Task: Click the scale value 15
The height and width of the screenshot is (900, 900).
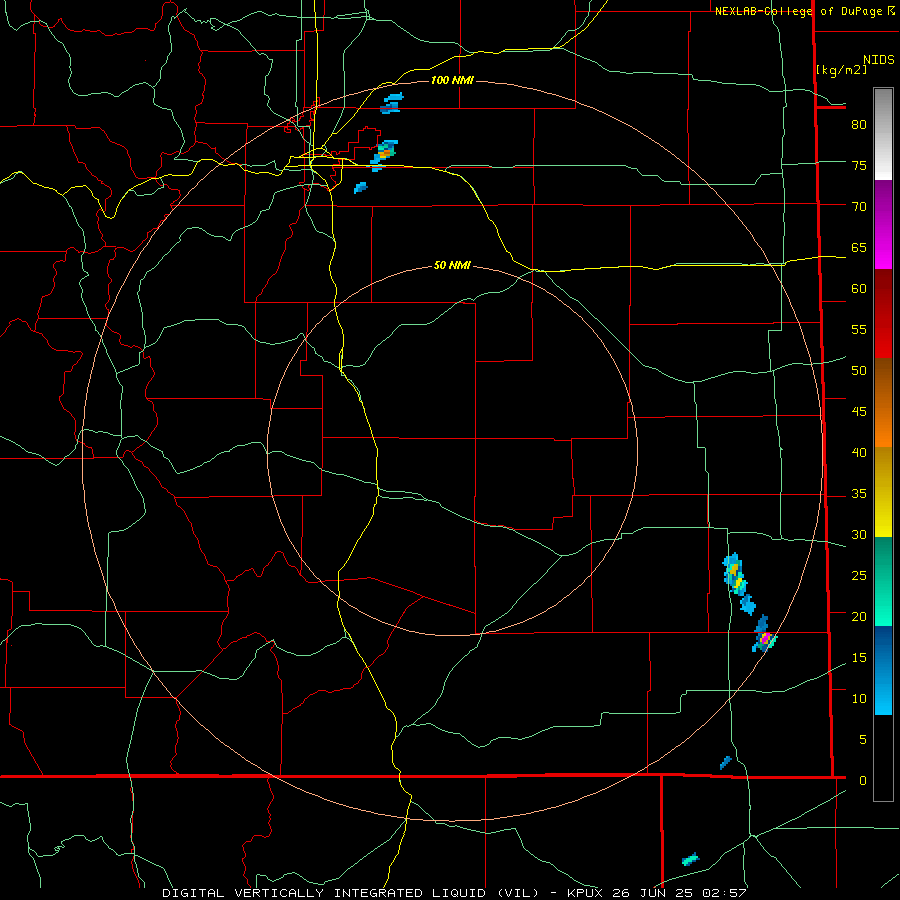Action: point(859,658)
